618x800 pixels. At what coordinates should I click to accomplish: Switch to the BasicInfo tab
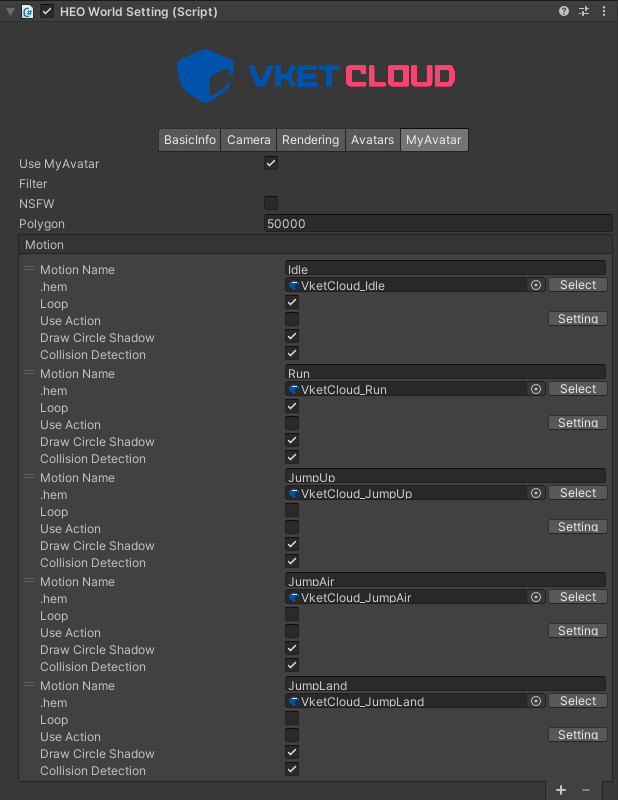(190, 140)
